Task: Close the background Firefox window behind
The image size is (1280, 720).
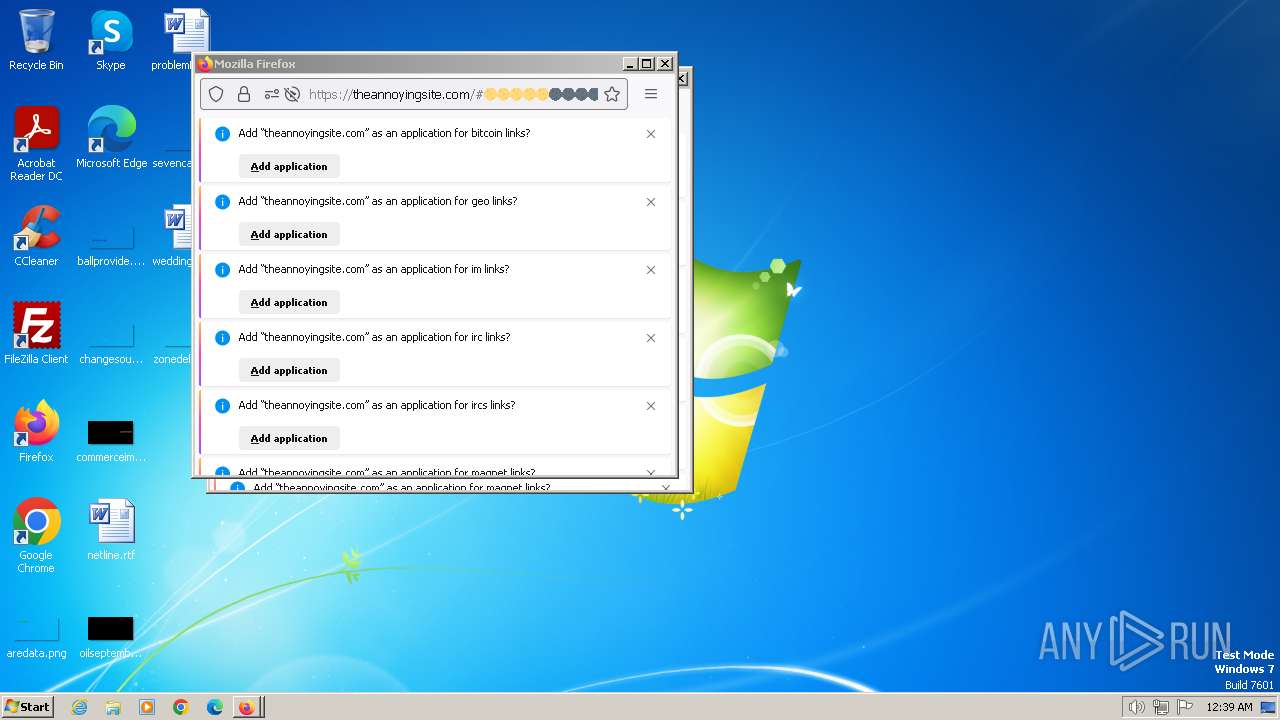Action: click(683, 78)
